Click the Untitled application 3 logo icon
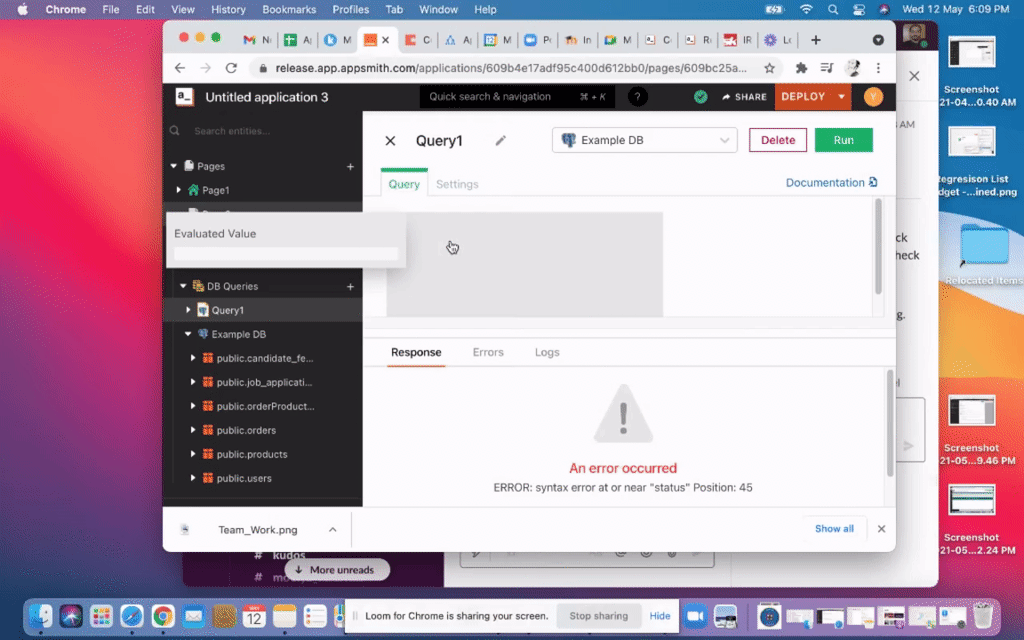 [182, 97]
